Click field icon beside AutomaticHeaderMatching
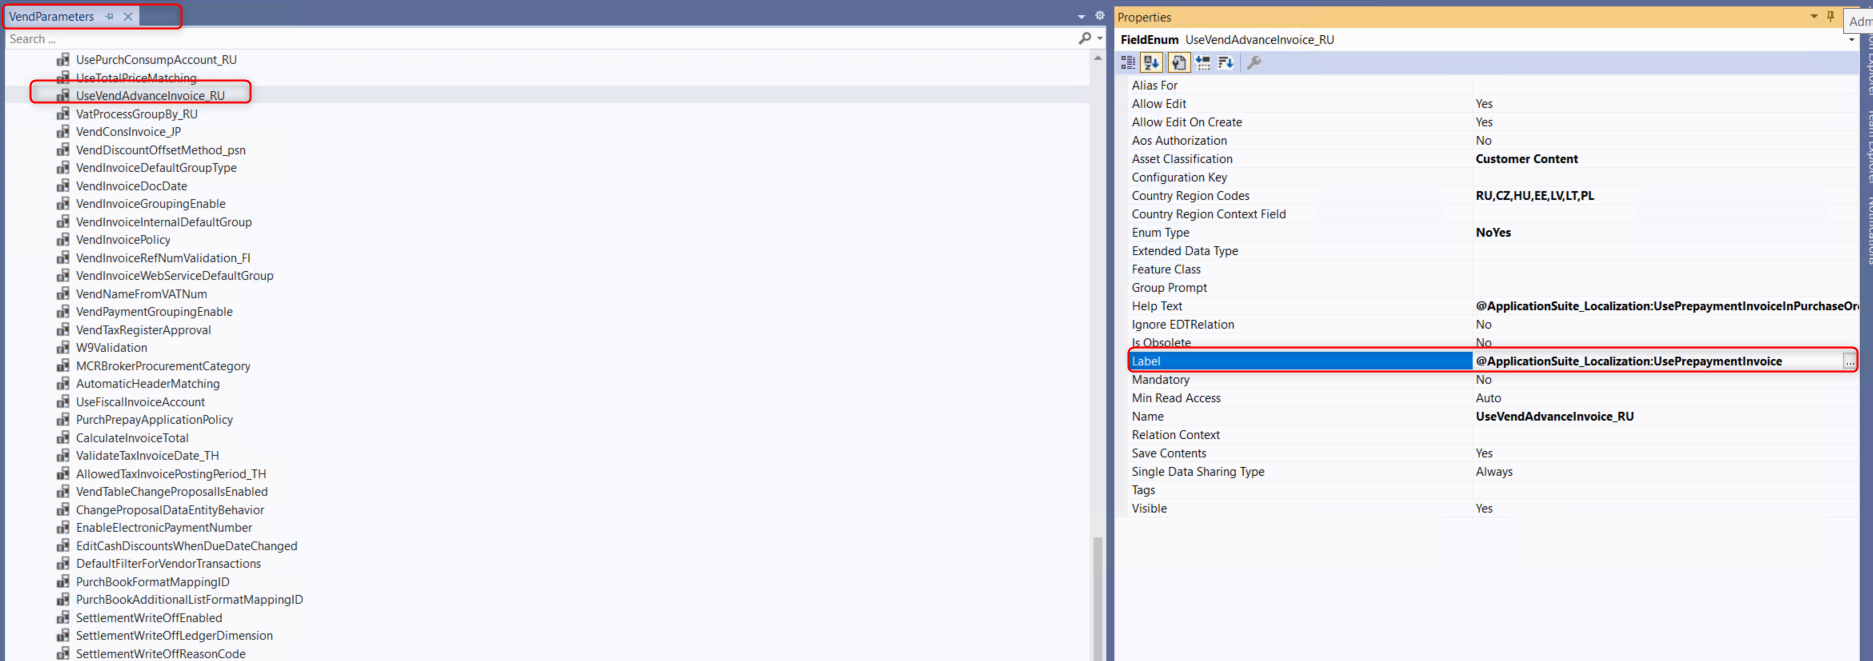The image size is (1873, 661). (63, 384)
